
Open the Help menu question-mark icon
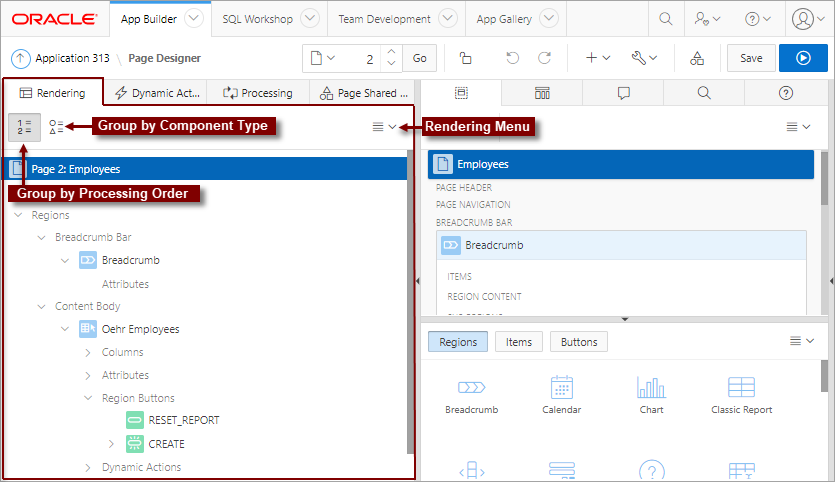[x=757, y=19]
